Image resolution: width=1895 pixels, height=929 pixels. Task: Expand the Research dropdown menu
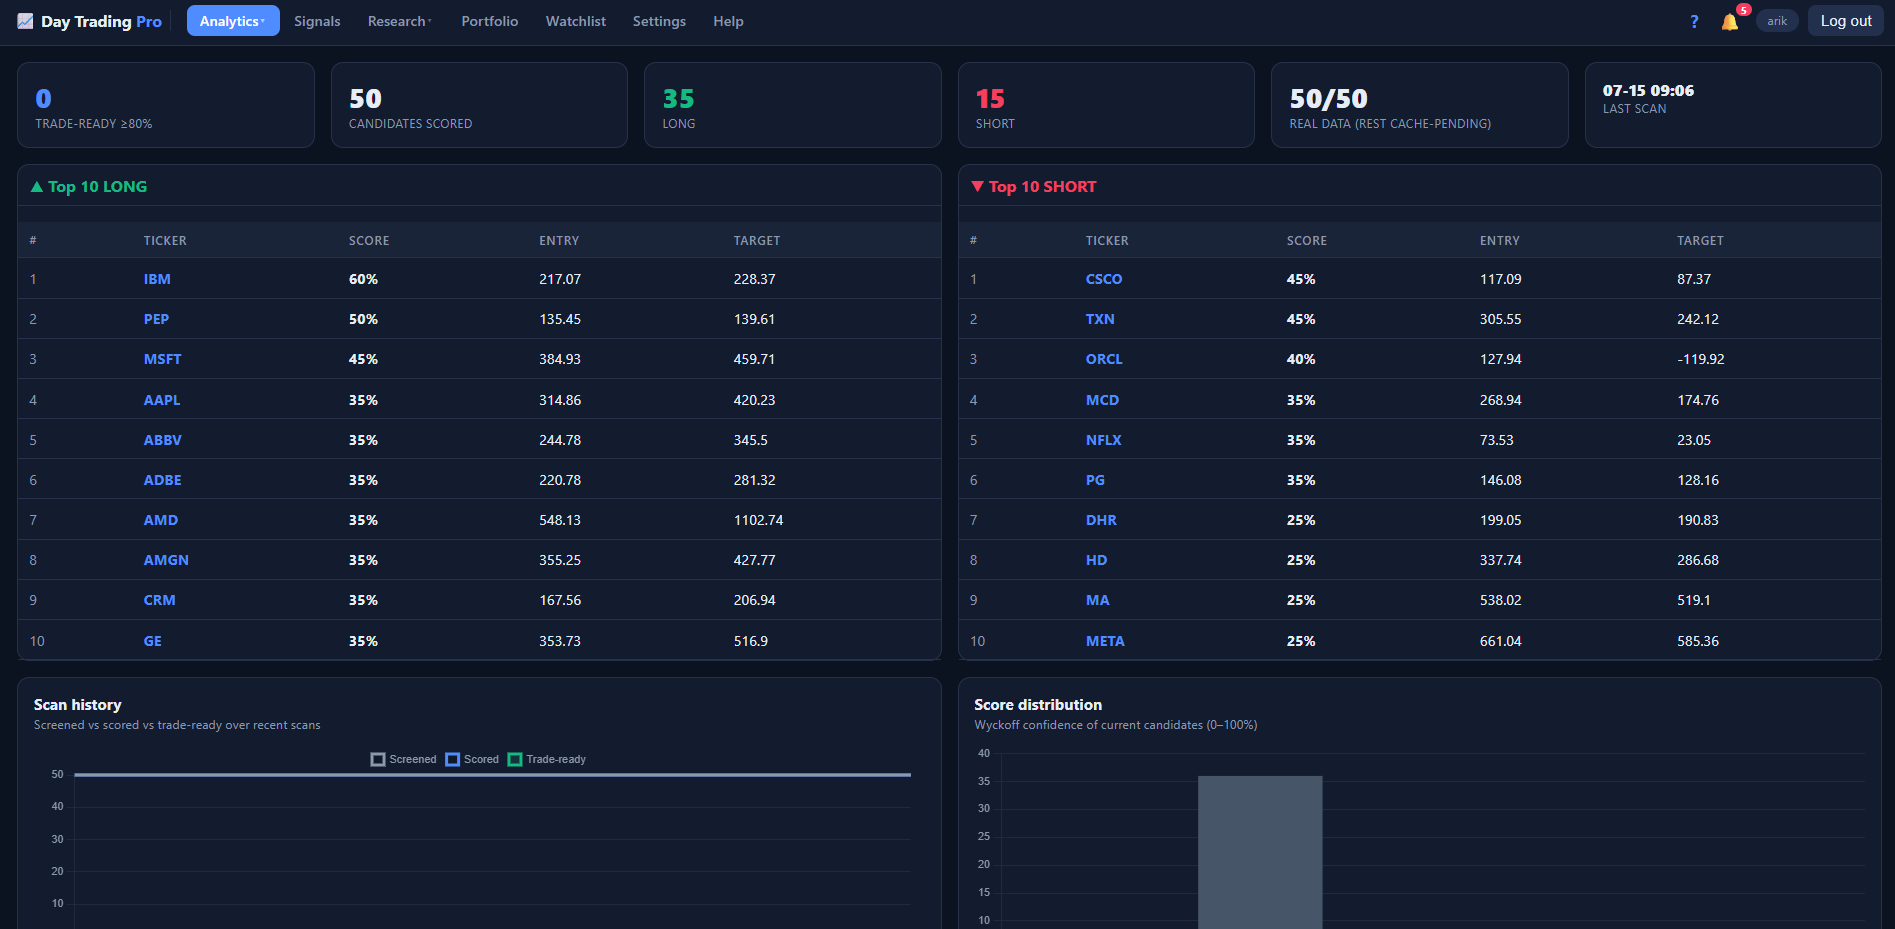pos(400,21)
